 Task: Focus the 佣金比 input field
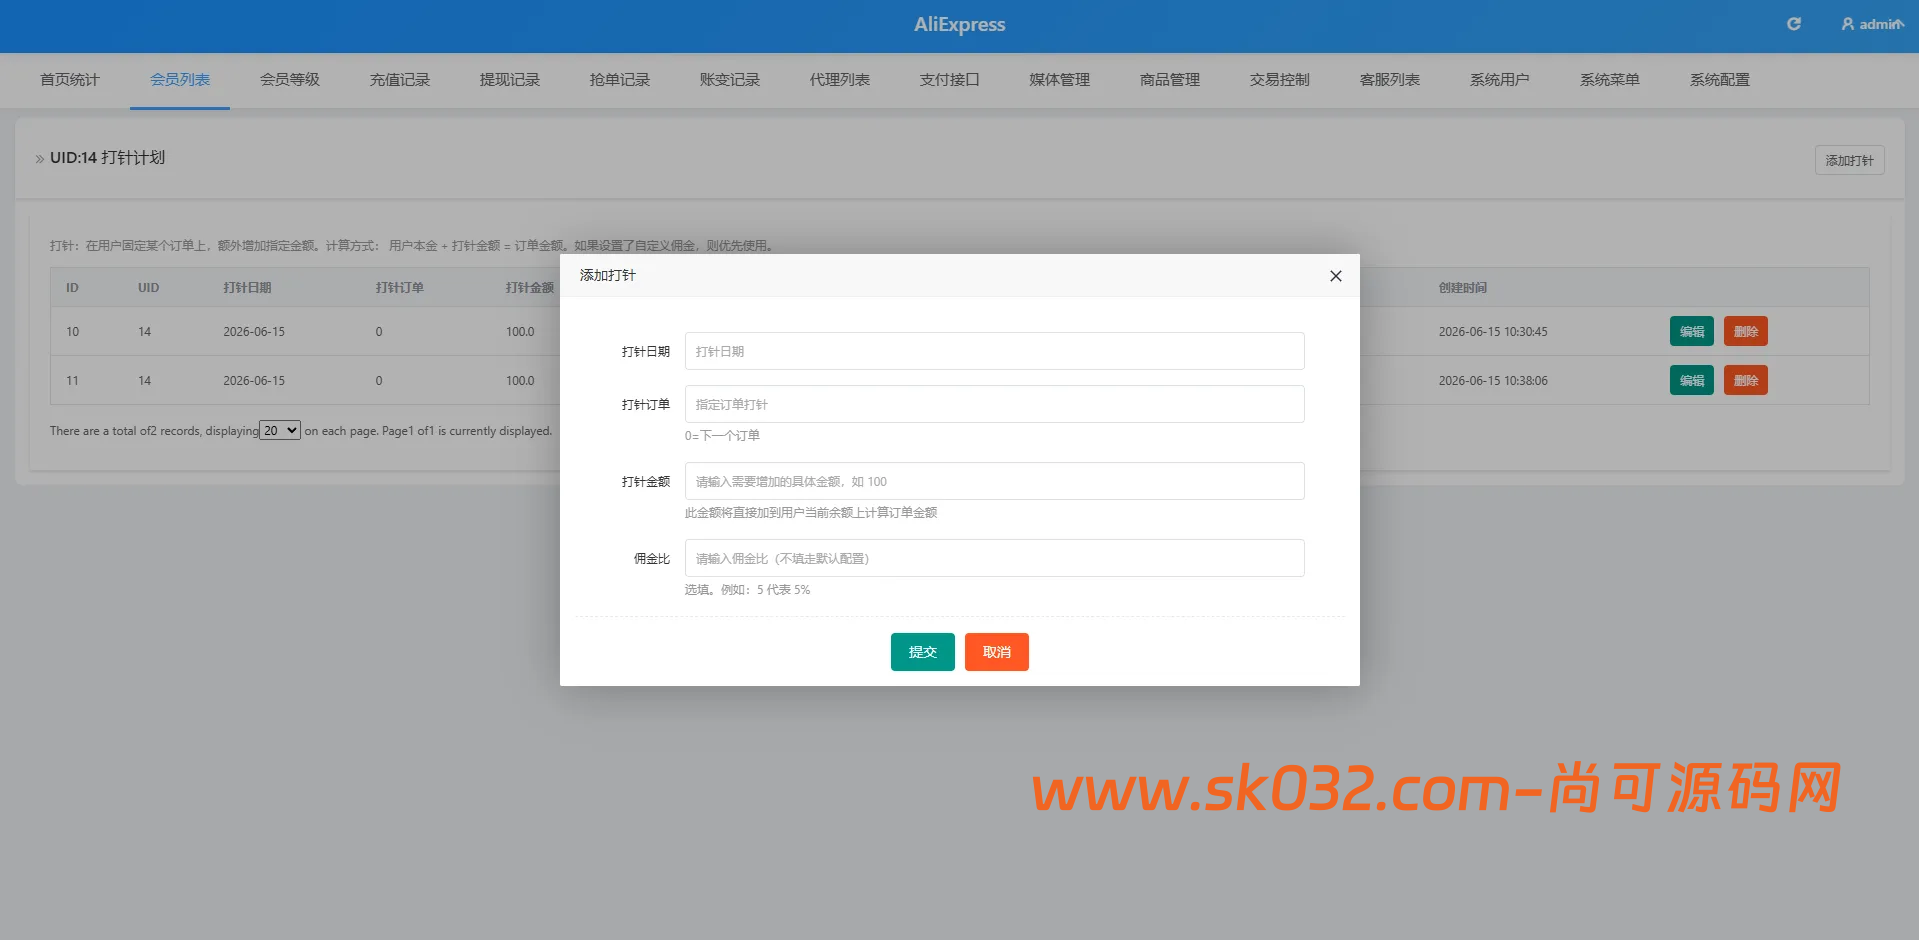pos(994,558)
